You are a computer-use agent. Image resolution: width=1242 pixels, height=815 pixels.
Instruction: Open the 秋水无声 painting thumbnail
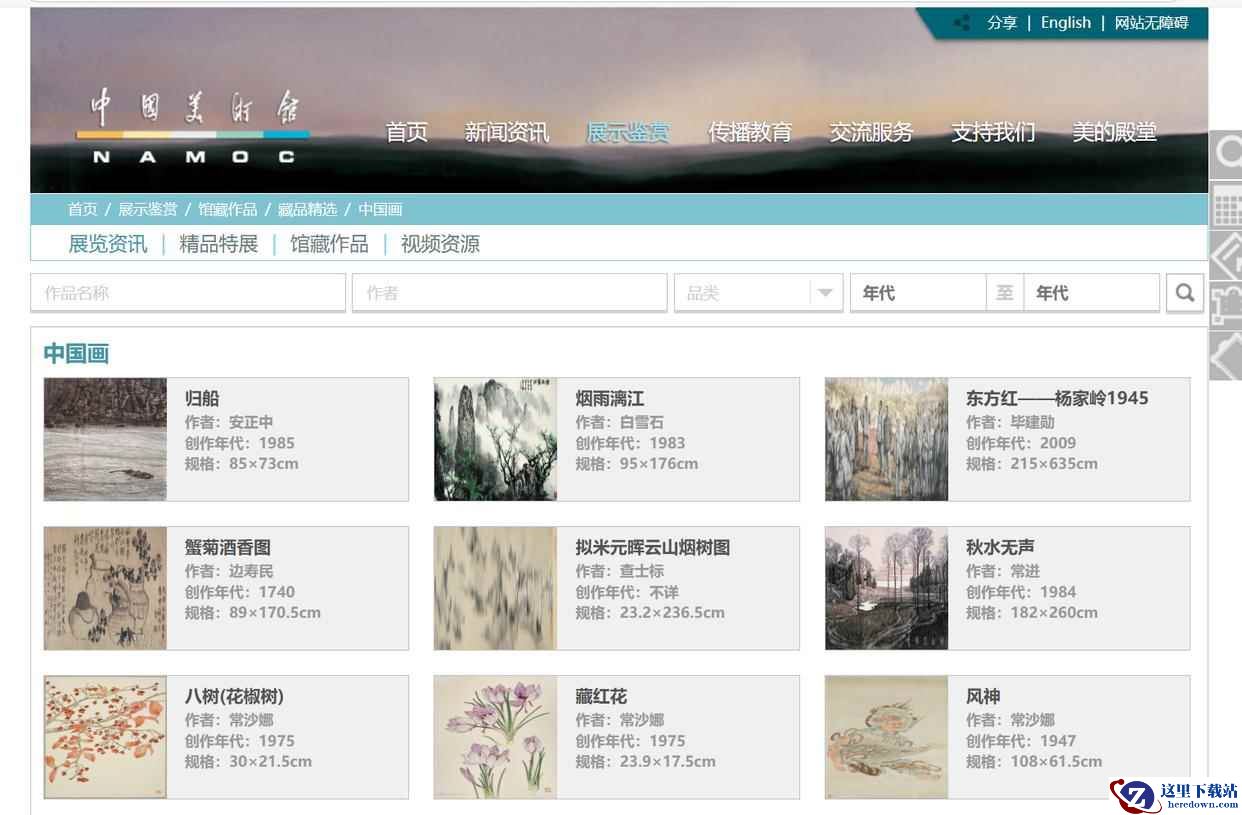pos(886,588)
